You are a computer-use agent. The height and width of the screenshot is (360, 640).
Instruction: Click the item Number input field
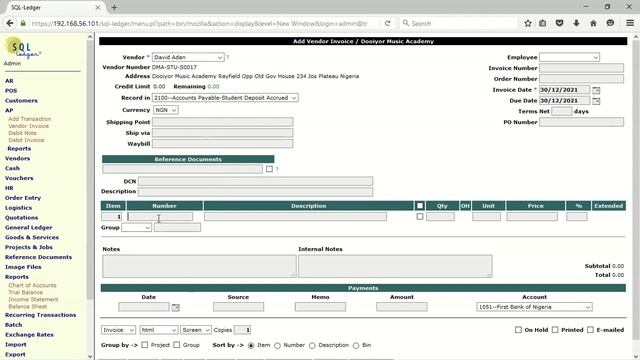coord(160,216)
